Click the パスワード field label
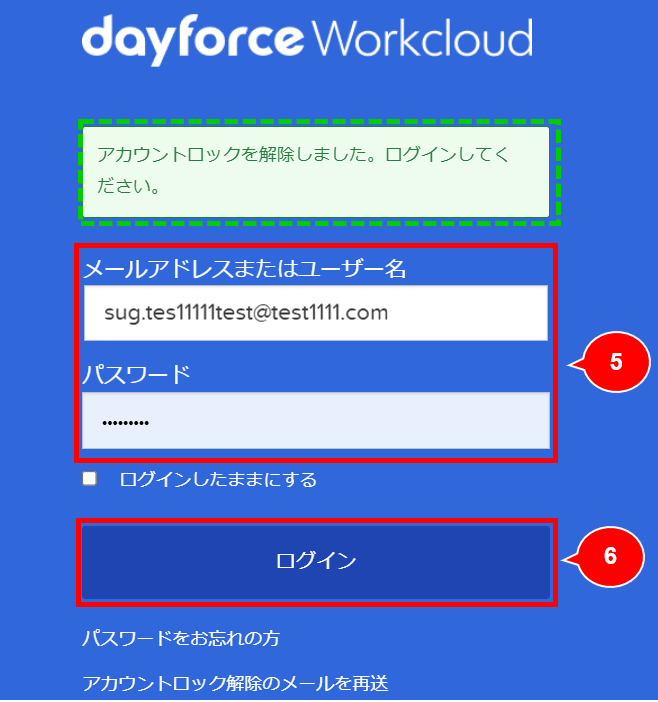Screen dimensions: 658x702 pos(136,375)
